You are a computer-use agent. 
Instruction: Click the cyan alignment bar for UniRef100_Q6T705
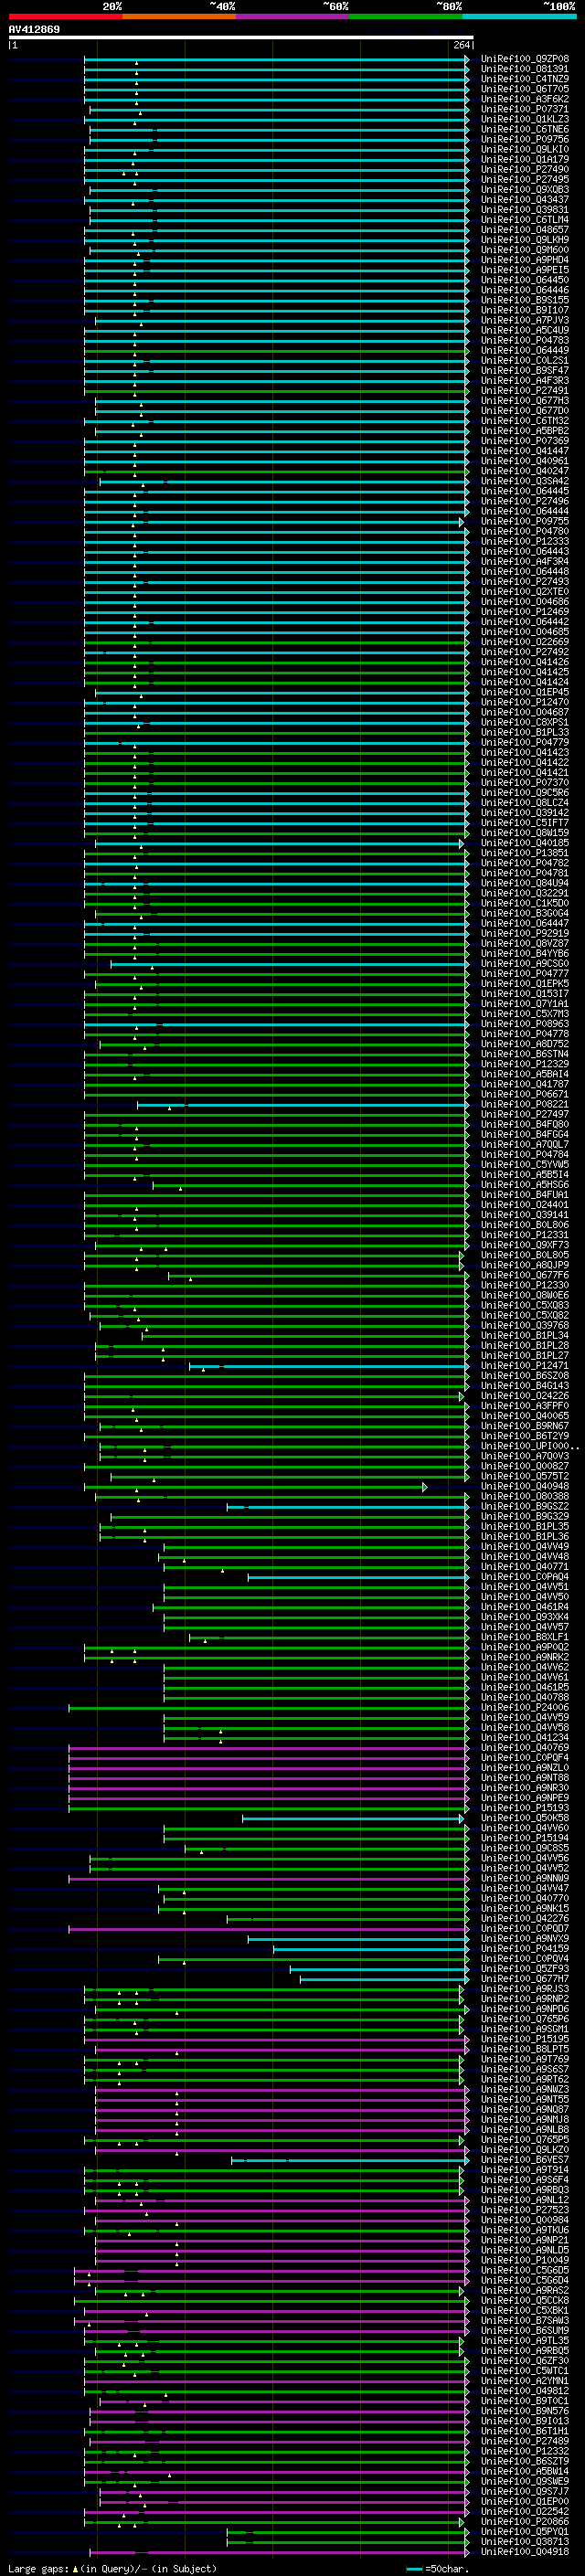pos(276,90)
